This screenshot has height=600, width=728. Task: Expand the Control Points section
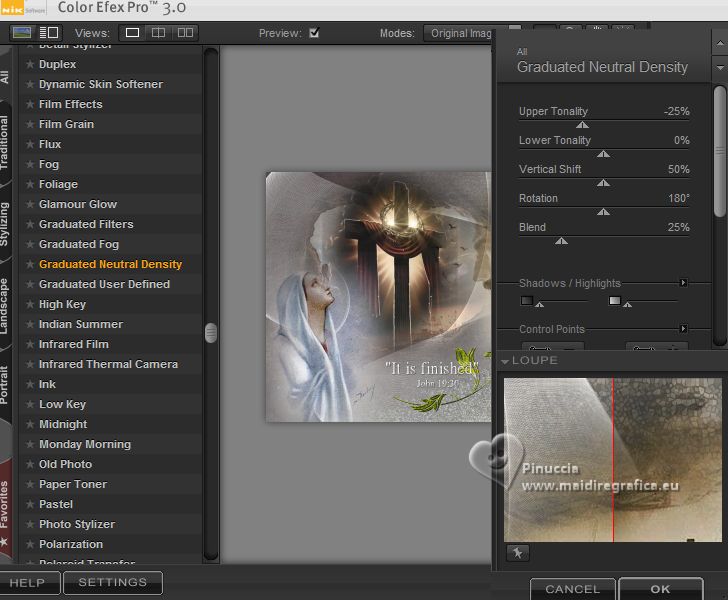tap(683, 329)
